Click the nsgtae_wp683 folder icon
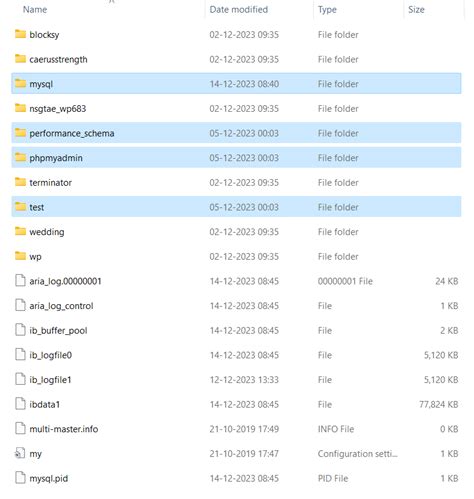474x499 pixels. click(x=20, y=108)
